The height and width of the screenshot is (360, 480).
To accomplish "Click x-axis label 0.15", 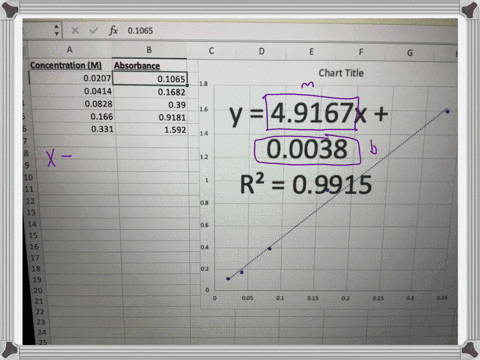I will click(313, 298).
